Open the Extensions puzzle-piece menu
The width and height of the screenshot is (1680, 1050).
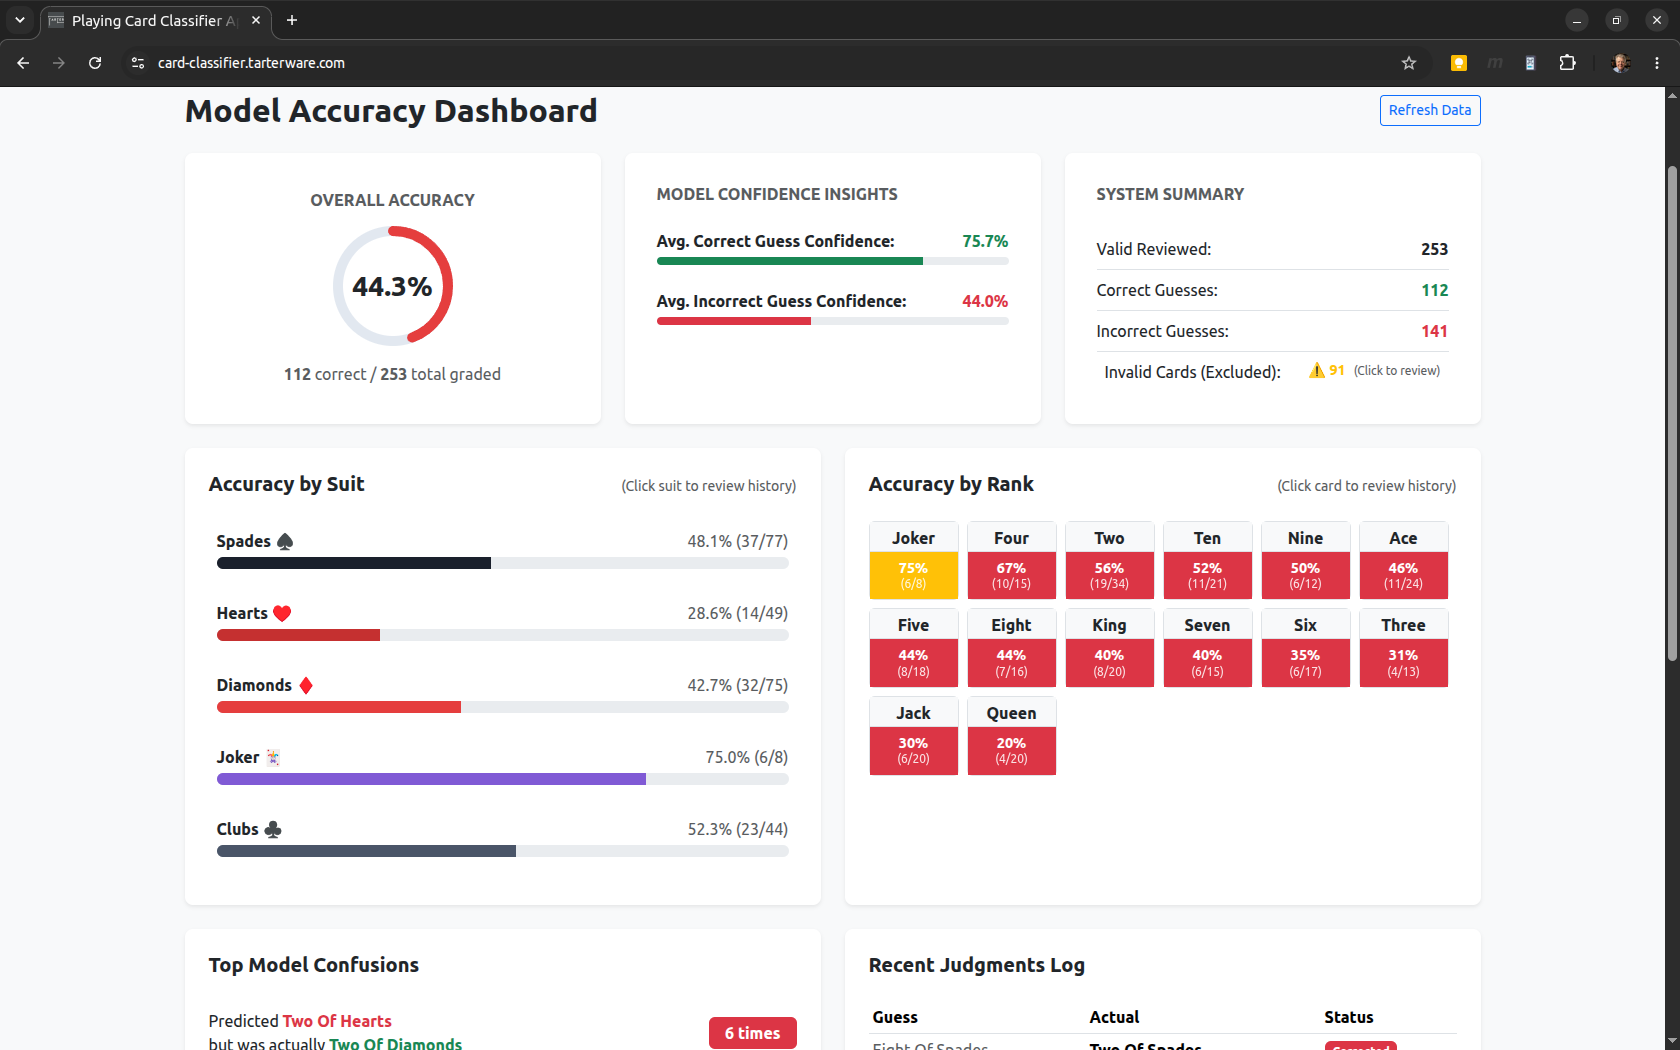tap(1567, 63)
